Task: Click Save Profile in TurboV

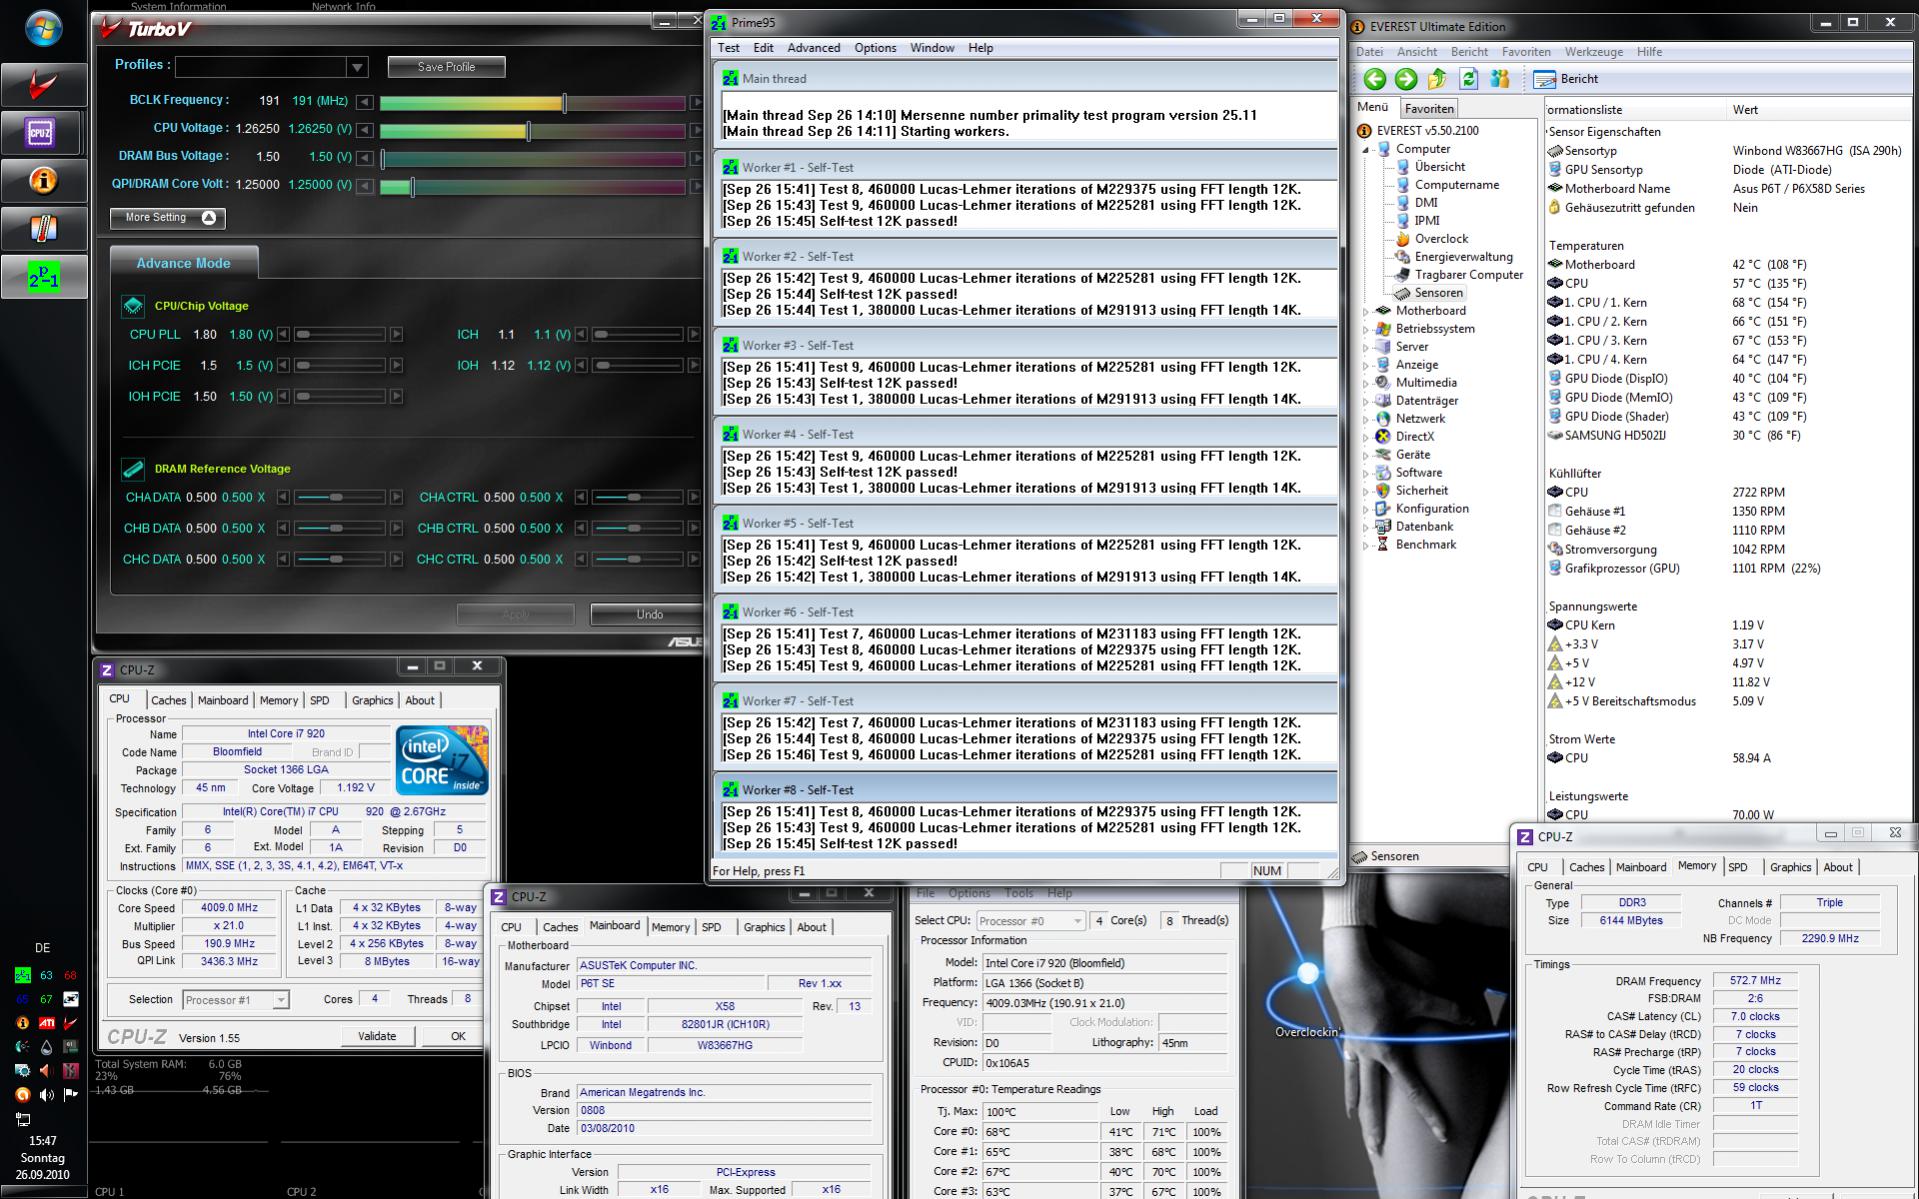Action: pos(446,67)
